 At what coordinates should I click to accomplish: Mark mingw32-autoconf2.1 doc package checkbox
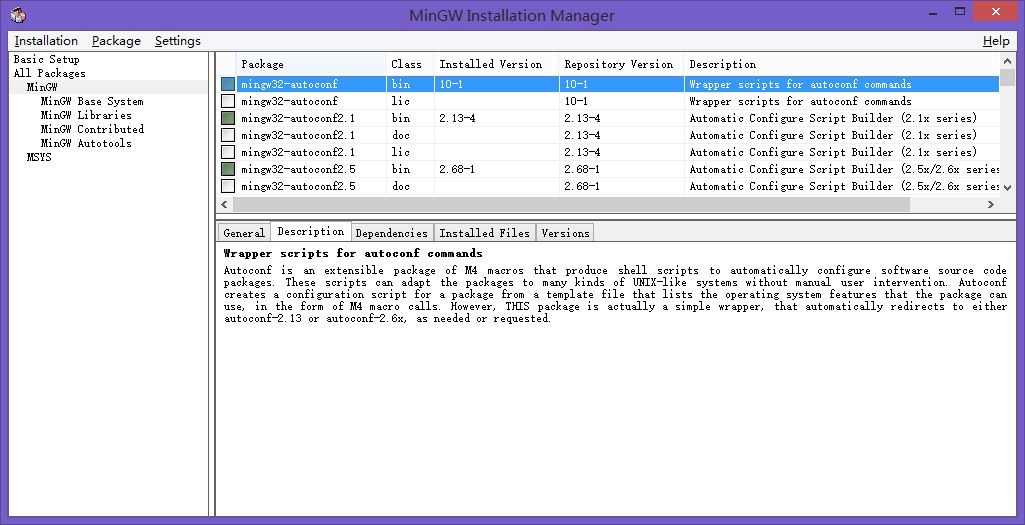227,135
